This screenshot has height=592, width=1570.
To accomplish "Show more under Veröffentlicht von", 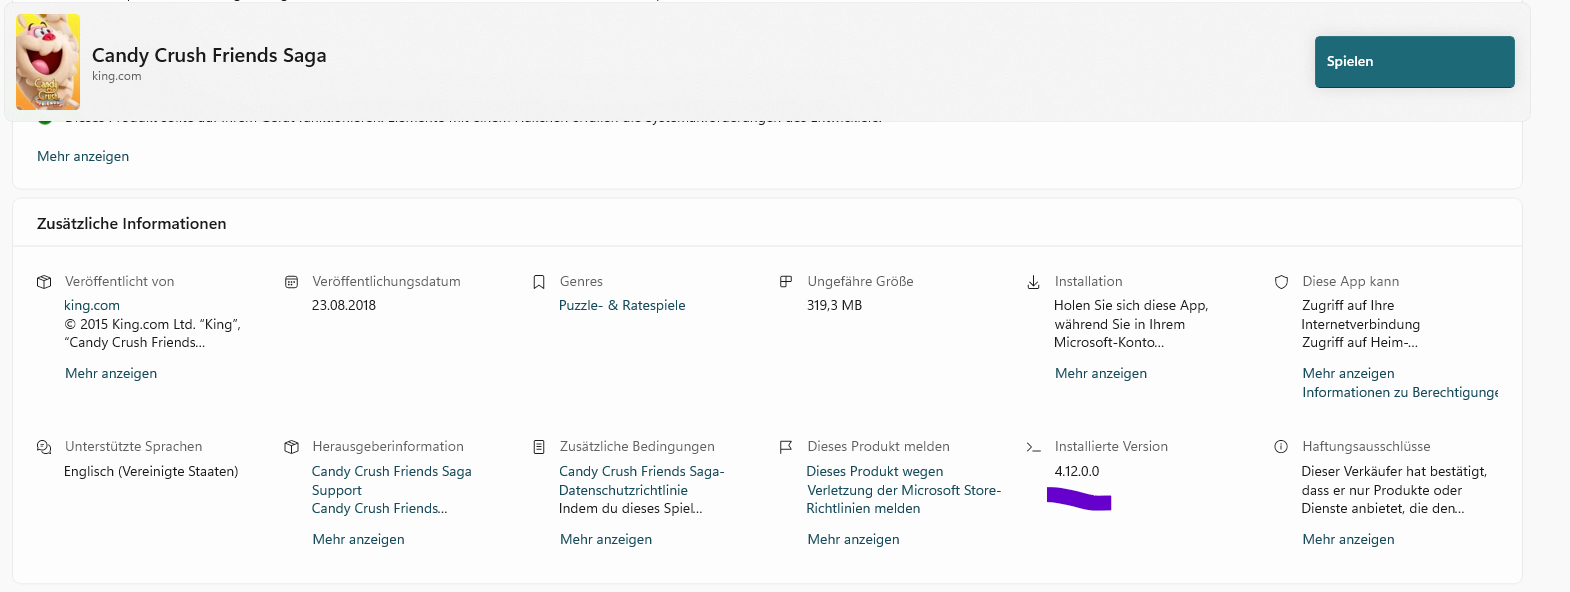I will [x=111, y=373].
